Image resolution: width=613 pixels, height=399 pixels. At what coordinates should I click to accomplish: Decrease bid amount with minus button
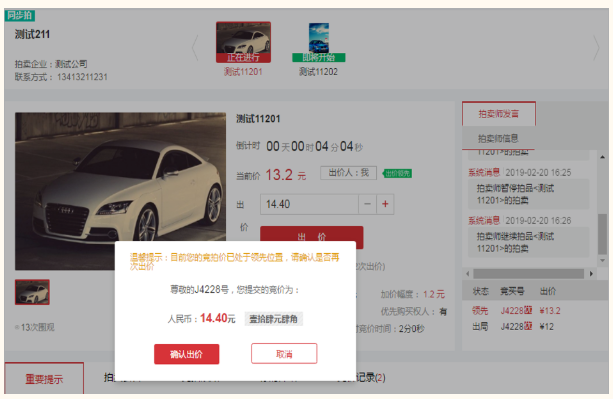click(x=367, y=204)
